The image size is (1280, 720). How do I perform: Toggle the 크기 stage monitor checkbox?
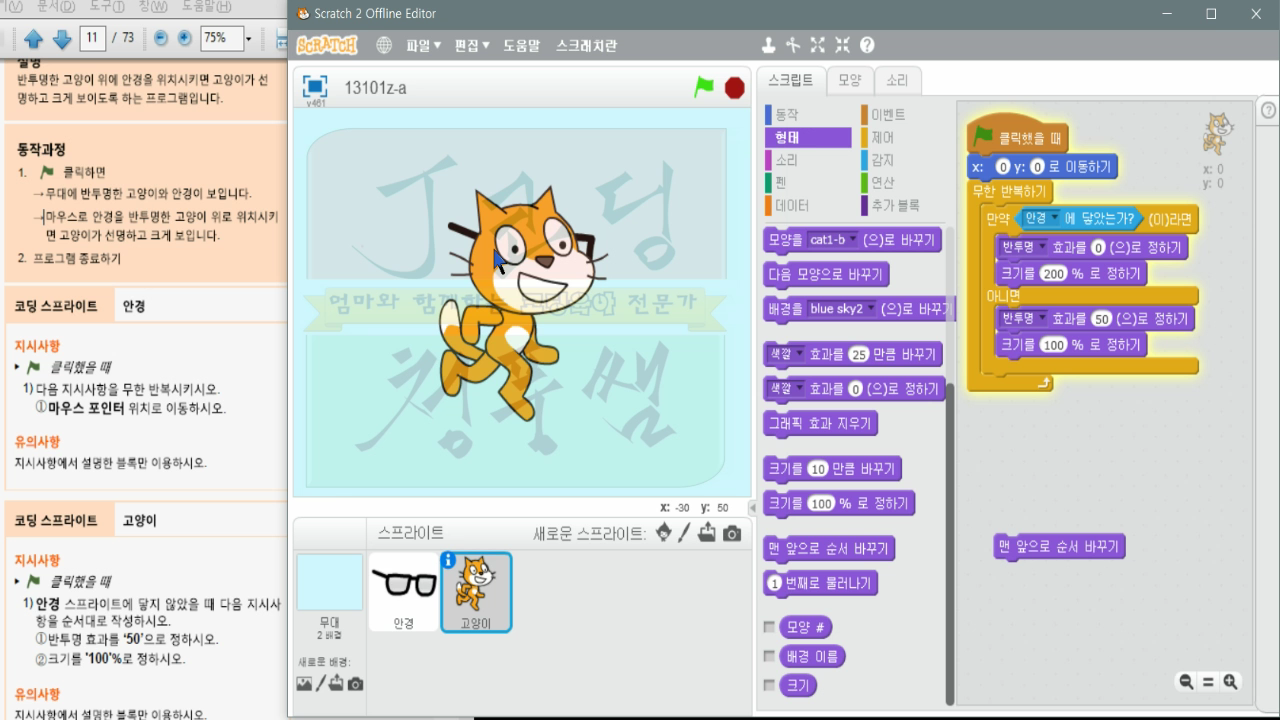[769, 685]
